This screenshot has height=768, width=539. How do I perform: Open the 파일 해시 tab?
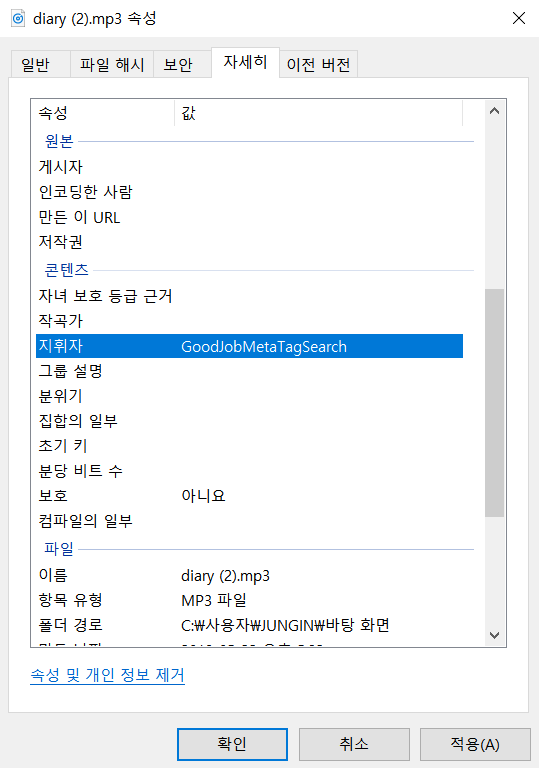click(112, 64)
